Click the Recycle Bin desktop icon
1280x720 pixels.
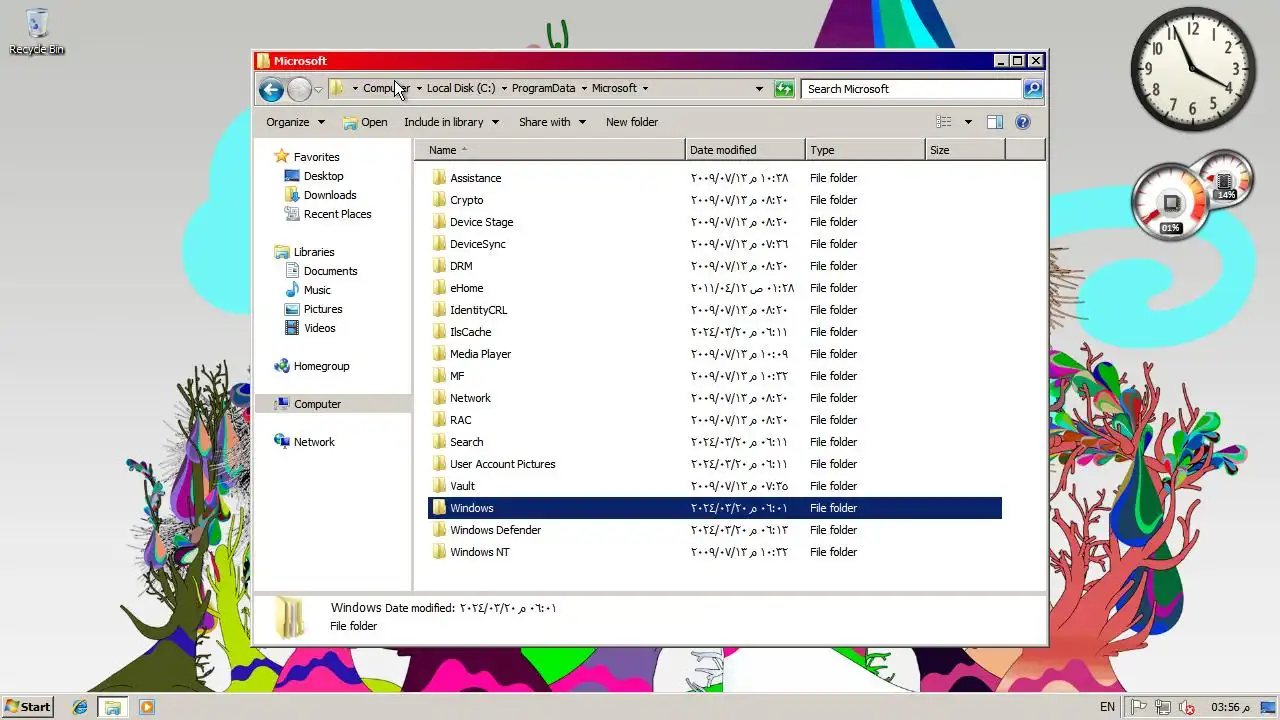[x=37, y=32]
